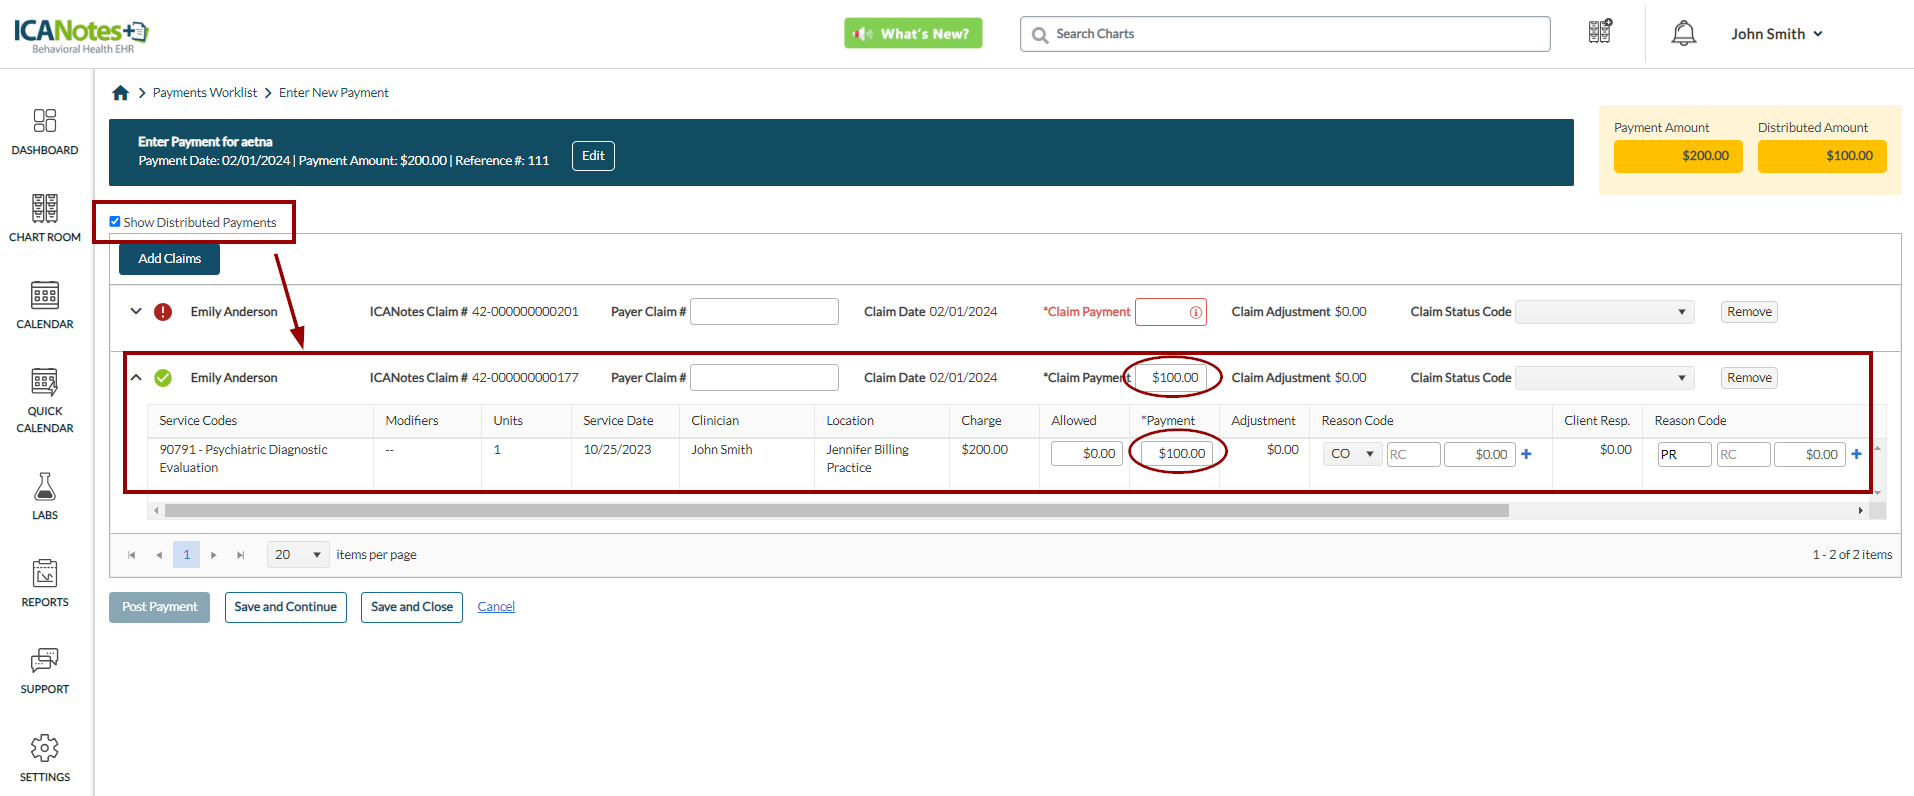Image resolution: width=1914 pixels, height=796 pixels.
Task: Open the notifications bell
Action: coord(1684,33)
